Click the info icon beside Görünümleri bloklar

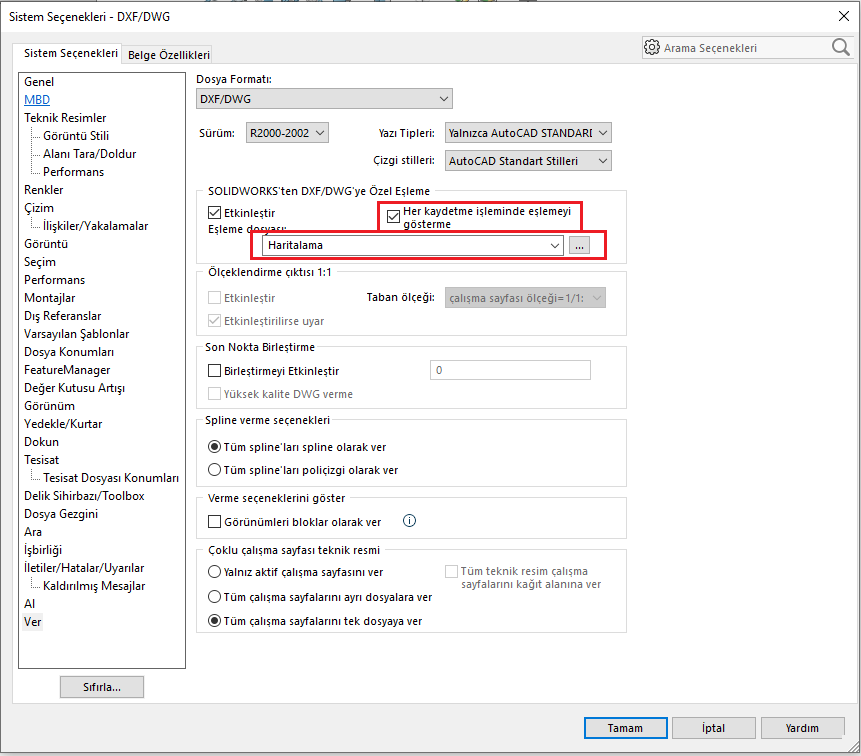[408, 521]
